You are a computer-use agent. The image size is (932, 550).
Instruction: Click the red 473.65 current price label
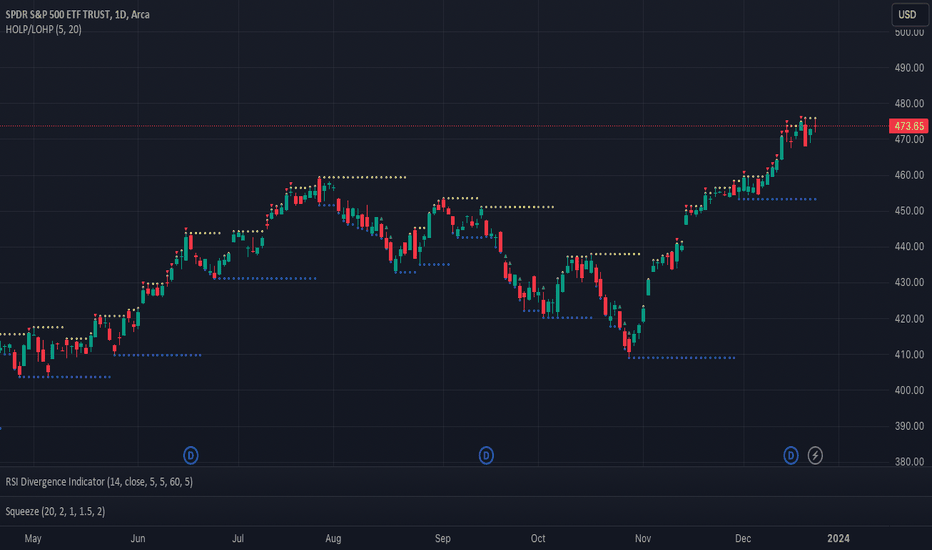click(909, 126)
